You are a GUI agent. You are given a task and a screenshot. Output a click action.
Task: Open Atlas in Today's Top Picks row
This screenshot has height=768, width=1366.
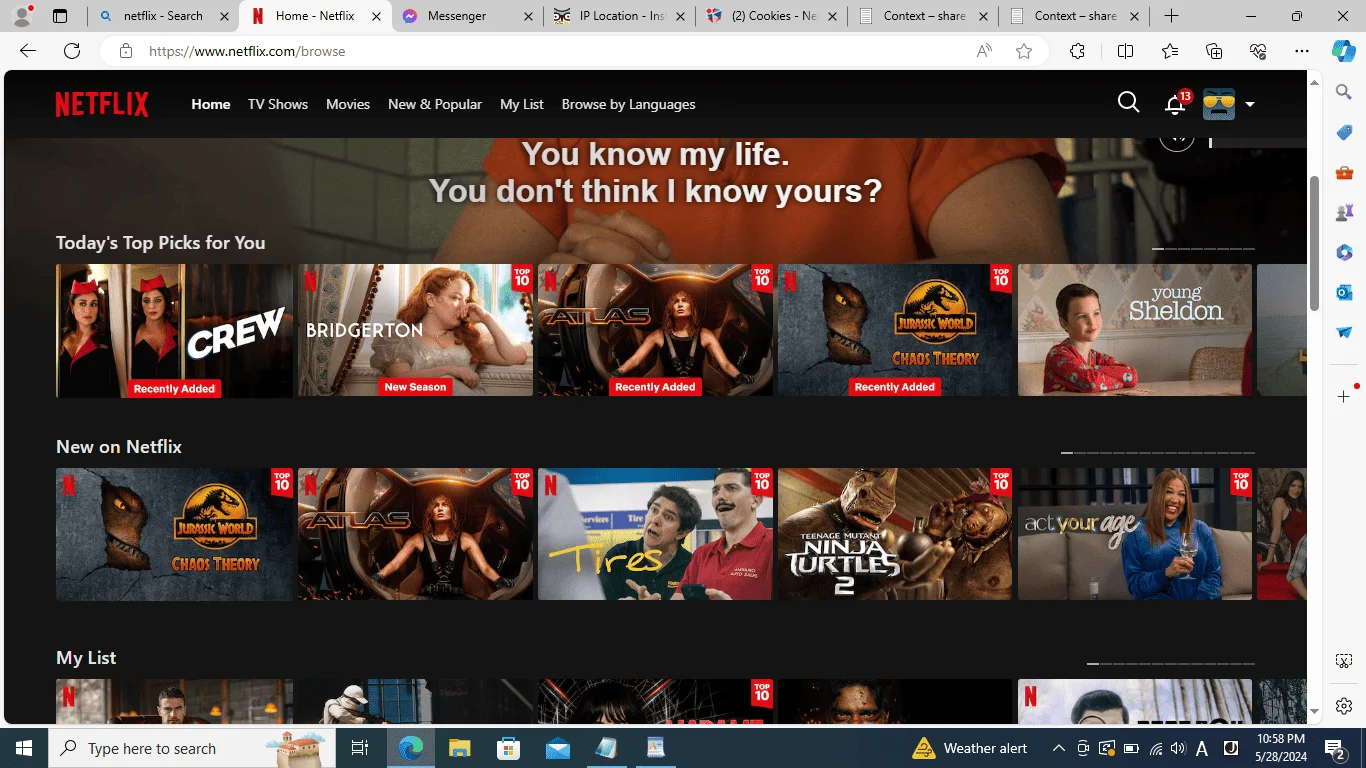(655, 330)
